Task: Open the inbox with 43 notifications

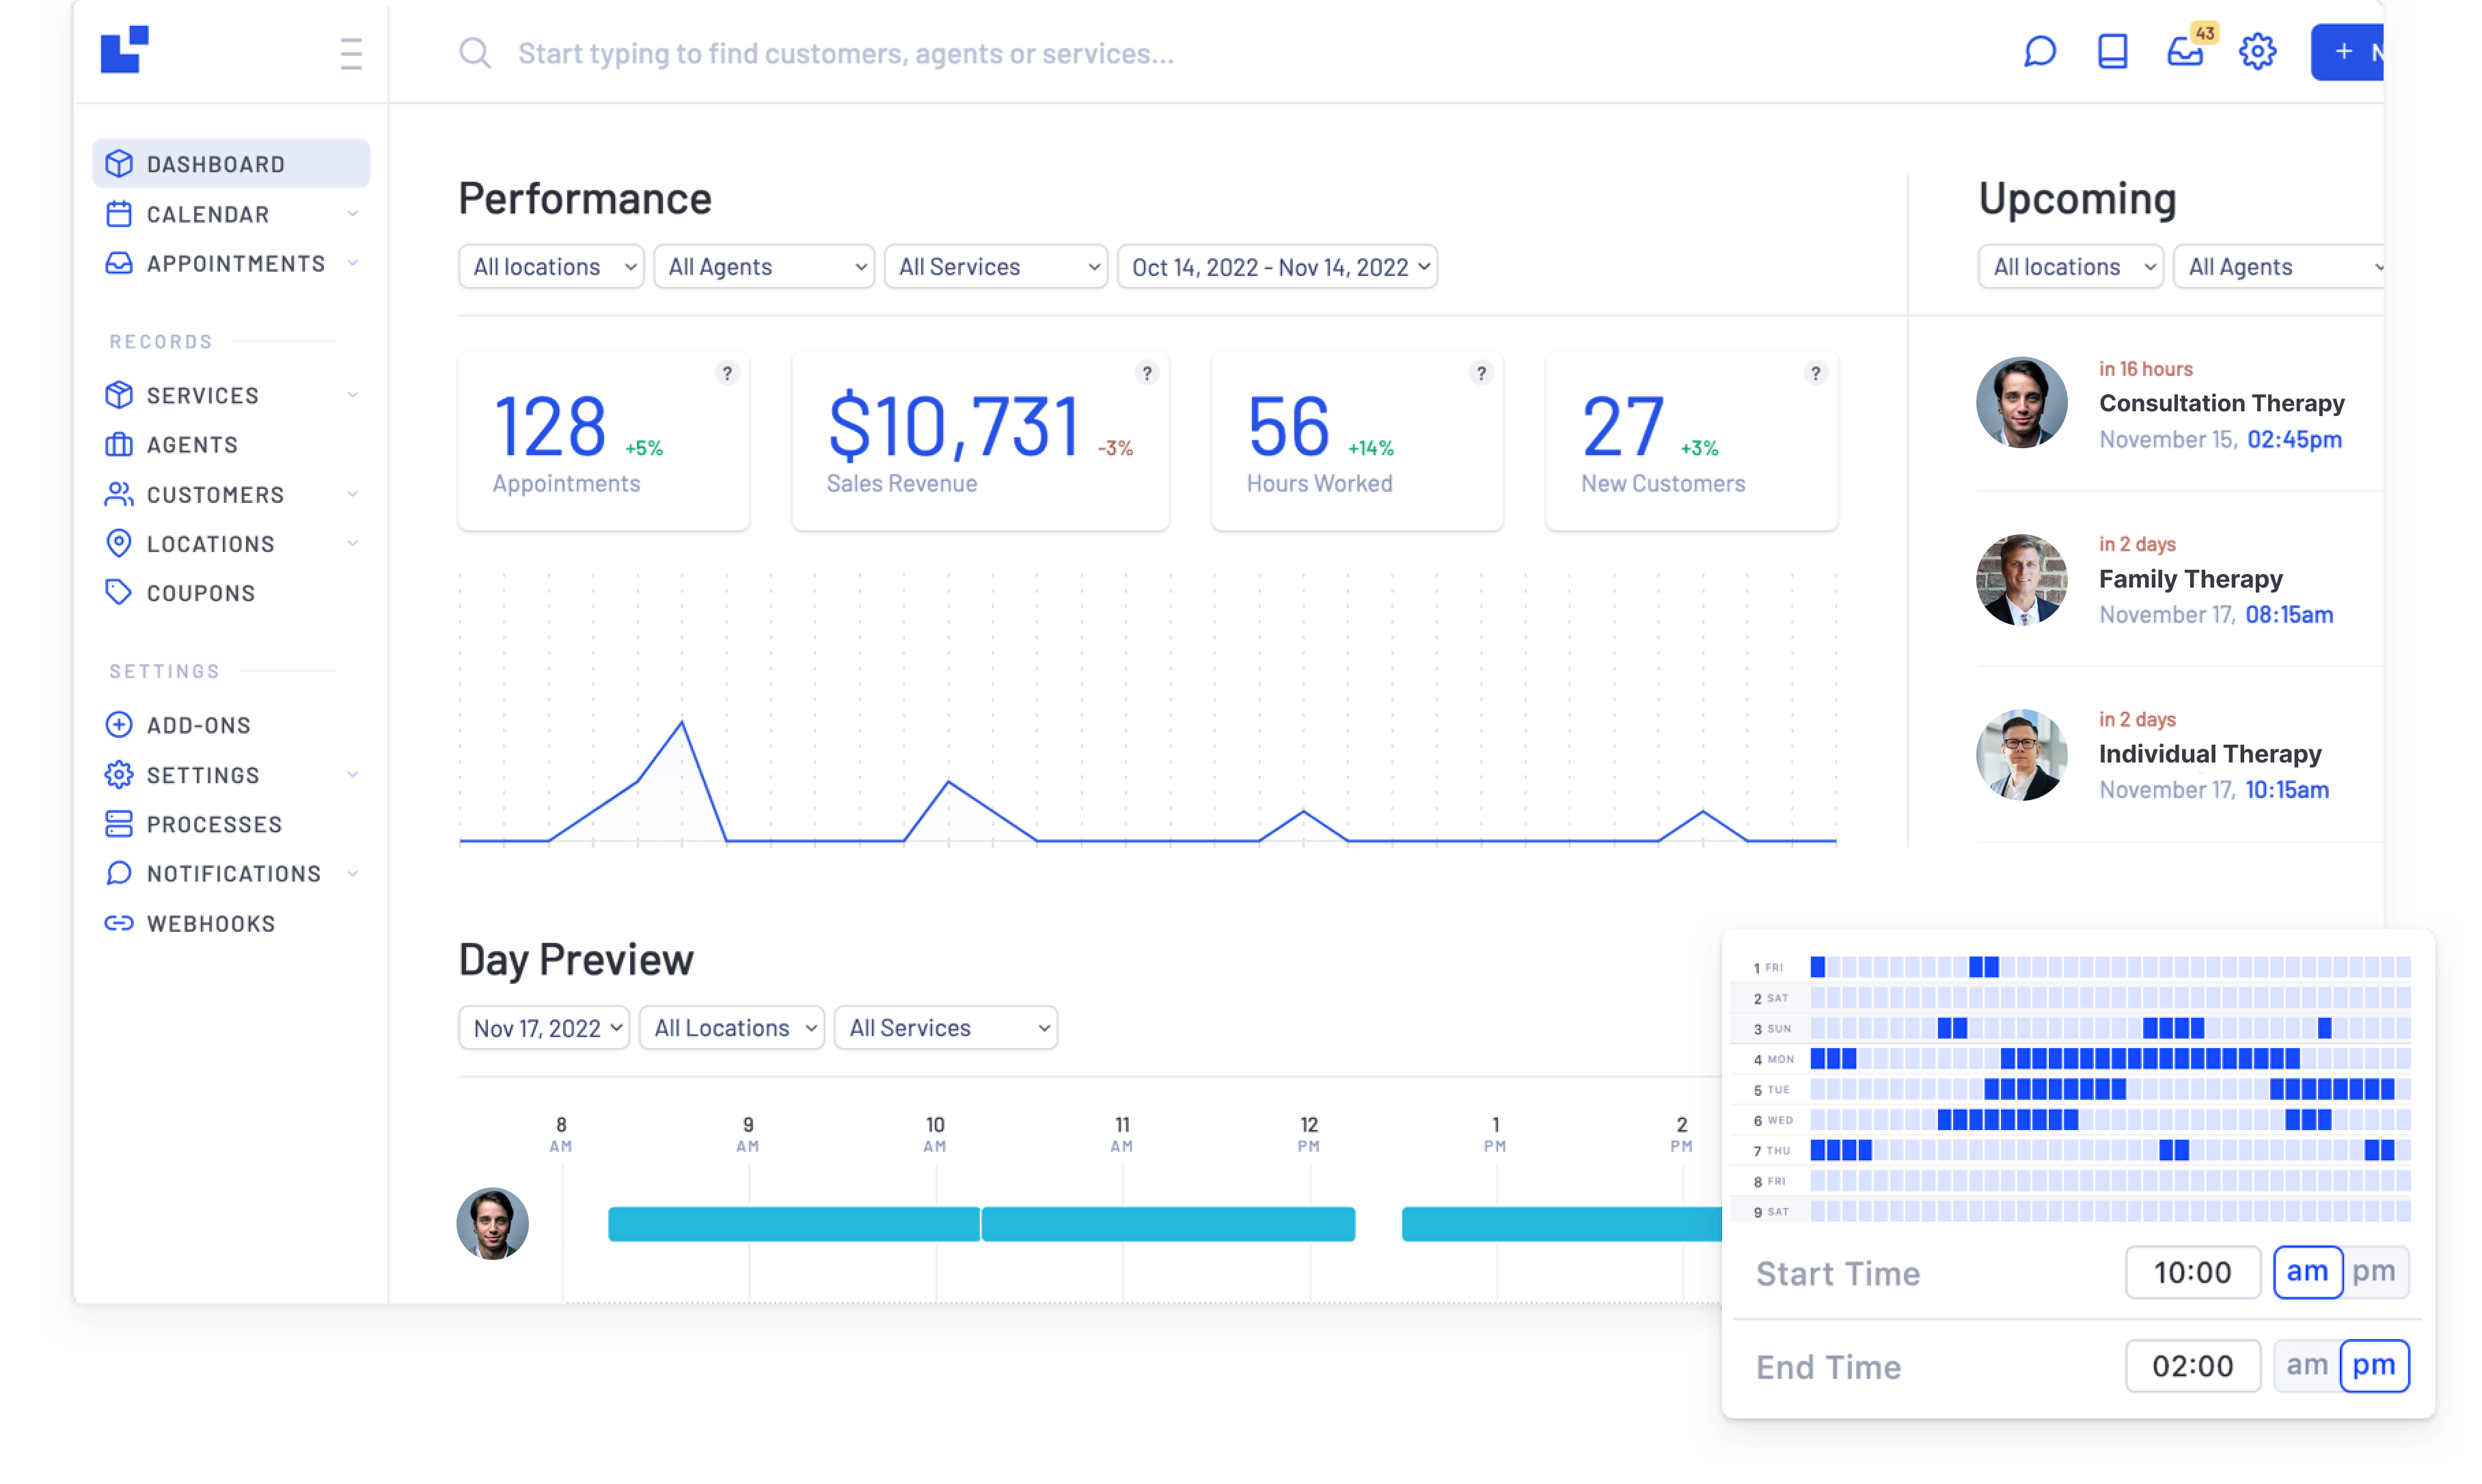Action: tap(2186, 52)
